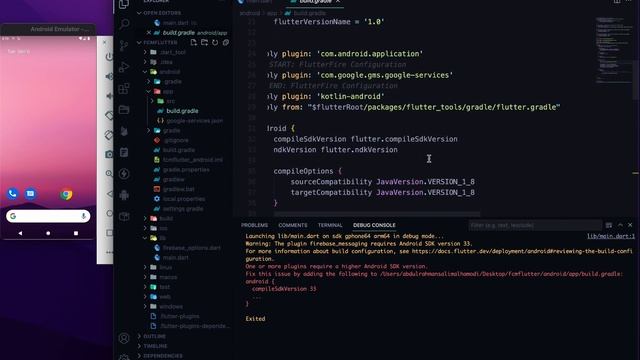Click the New Folder icon in the explorer header
This screenshot has height=360, width=640.
[204, 42]
